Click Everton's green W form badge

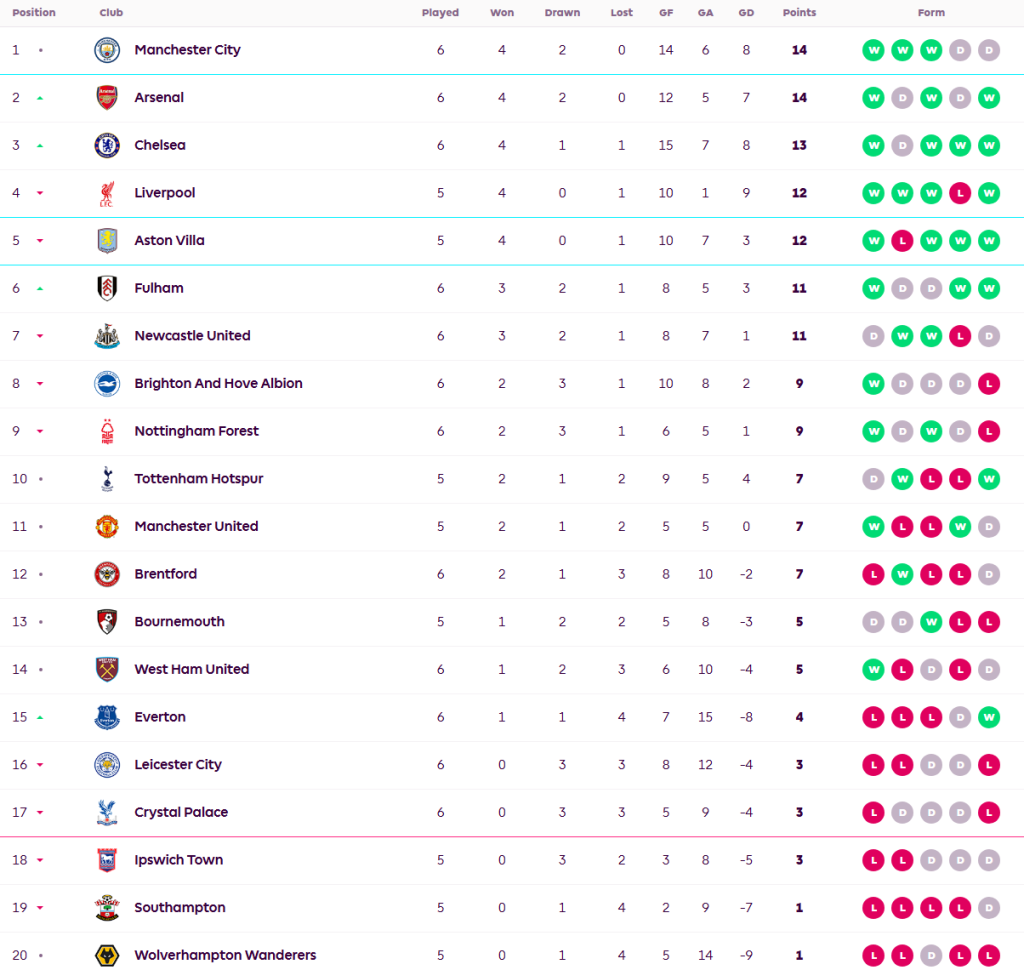pyautogui.click(x=989, y=717)
